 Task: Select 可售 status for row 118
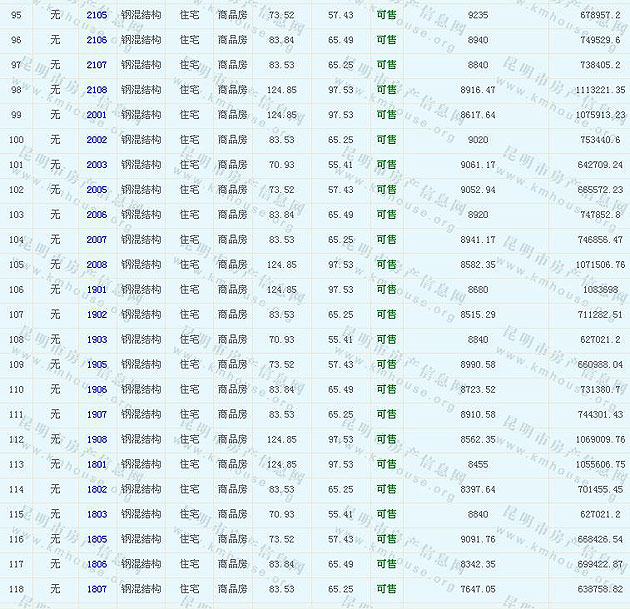tap(386, 590)
